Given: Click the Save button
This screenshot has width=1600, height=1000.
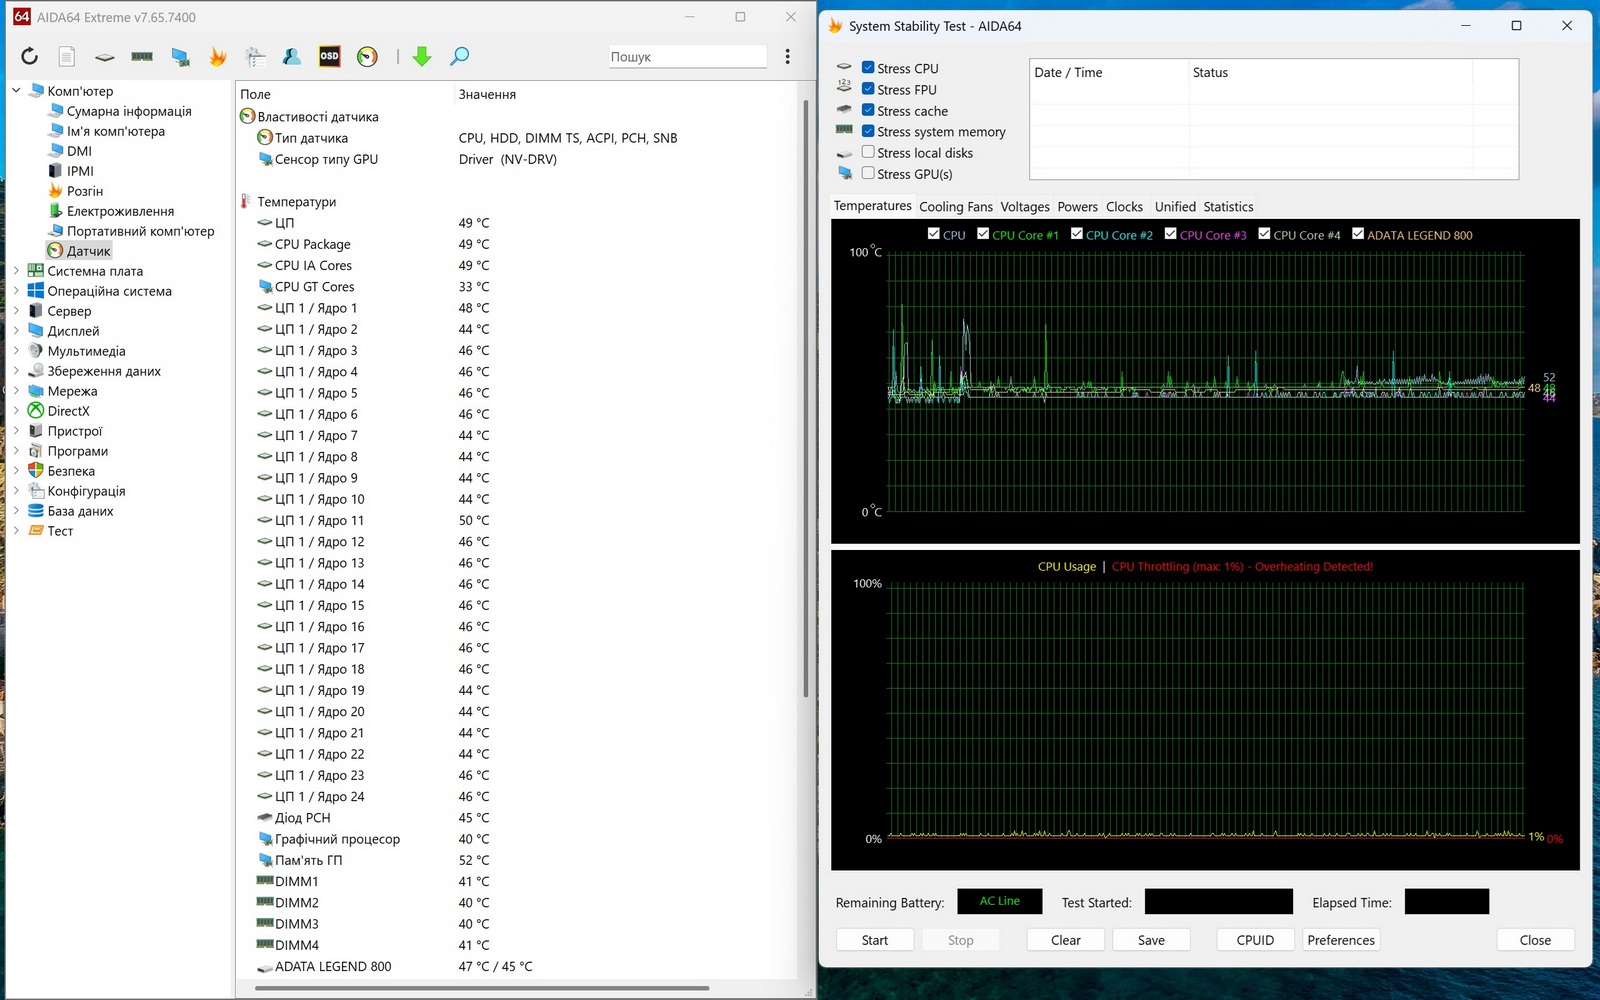Looking at the screenshot, I should point(1151,940).
